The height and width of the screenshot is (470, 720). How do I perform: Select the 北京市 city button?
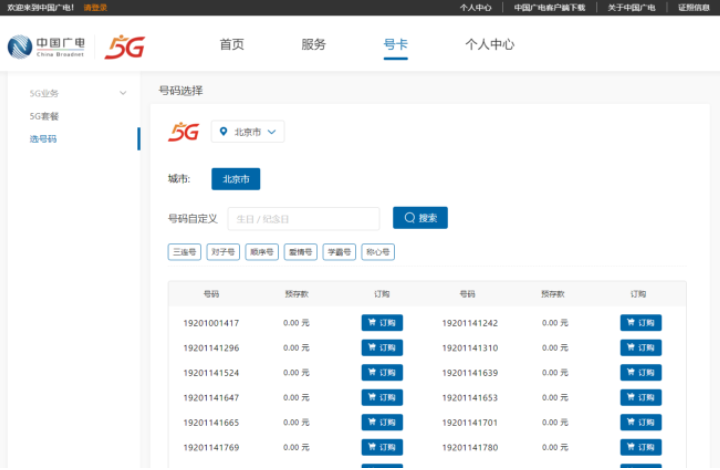coord(236,179)
